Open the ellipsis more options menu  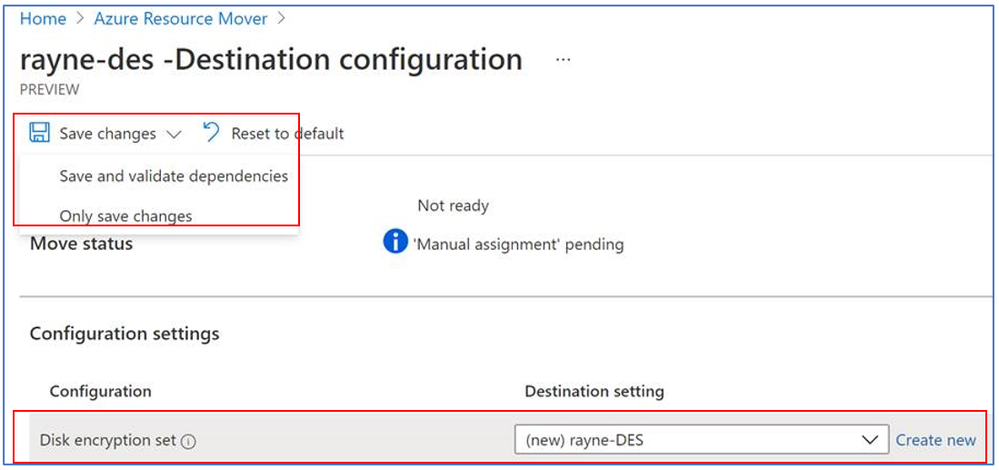563,59
